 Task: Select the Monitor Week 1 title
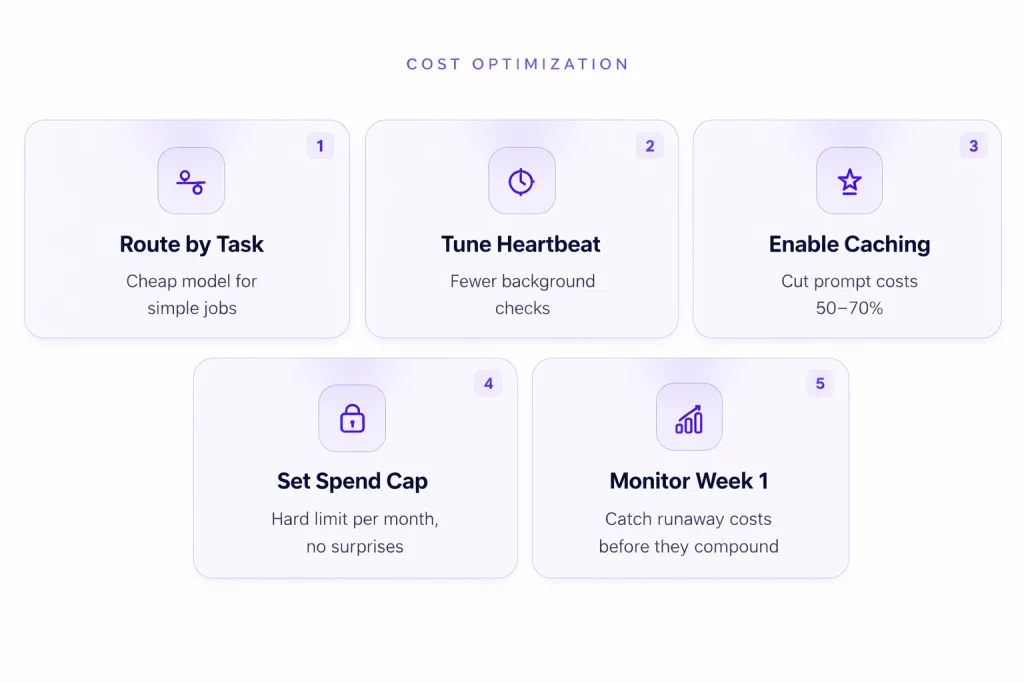click(x=689, y=481)
